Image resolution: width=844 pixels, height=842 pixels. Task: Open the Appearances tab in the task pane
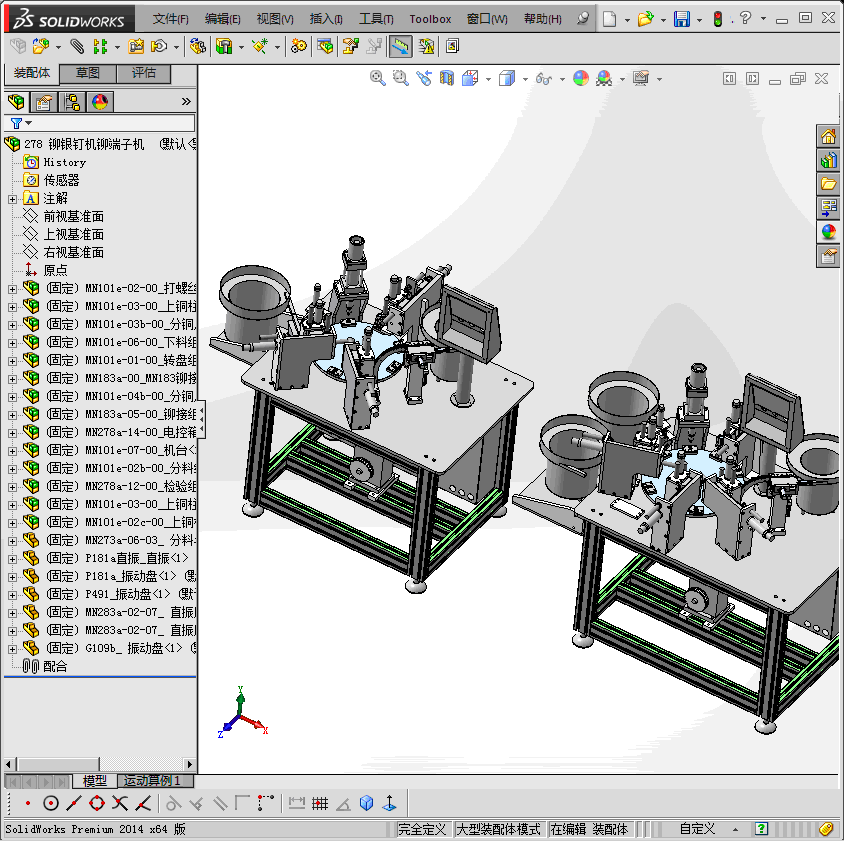[x=828, y=232]
